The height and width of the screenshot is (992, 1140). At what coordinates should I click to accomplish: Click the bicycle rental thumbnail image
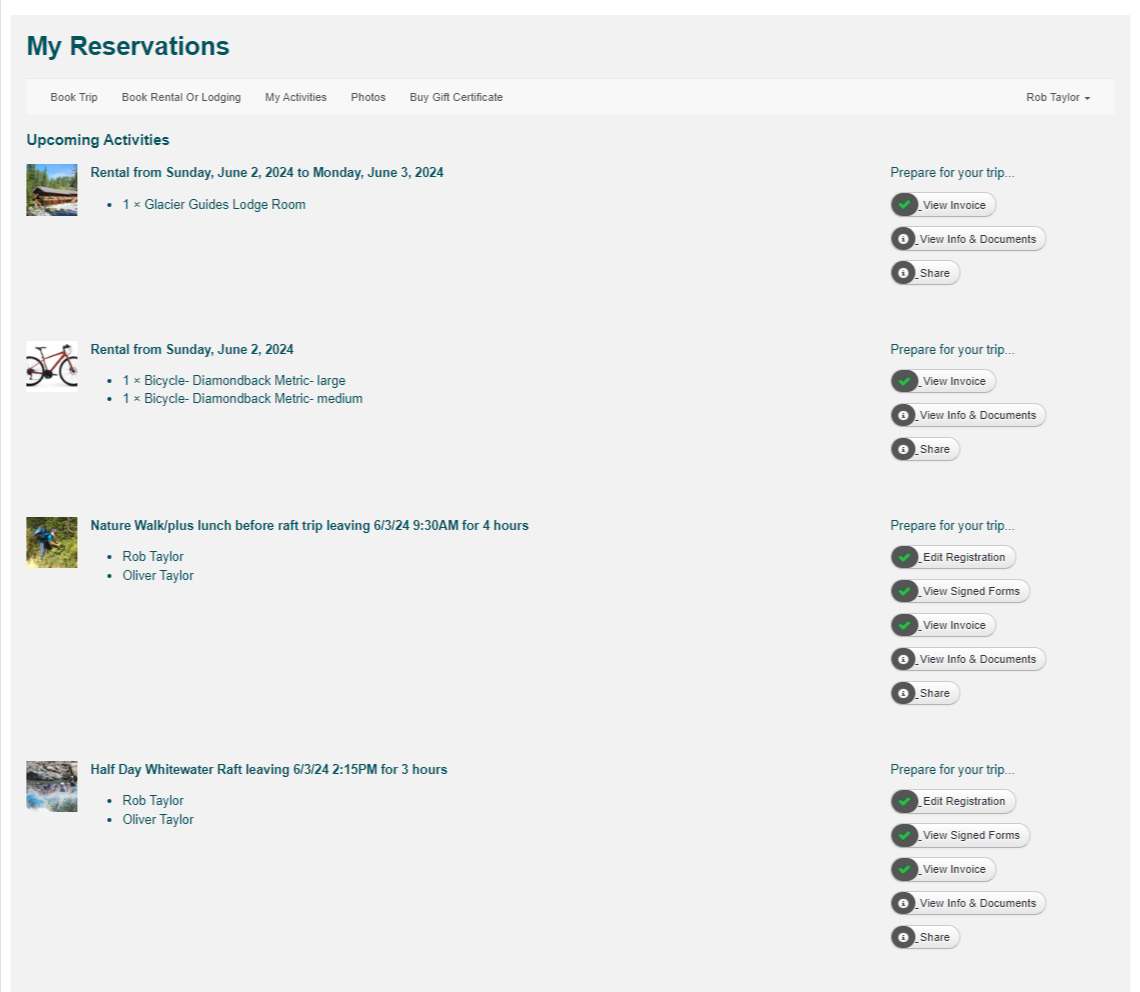52,365
